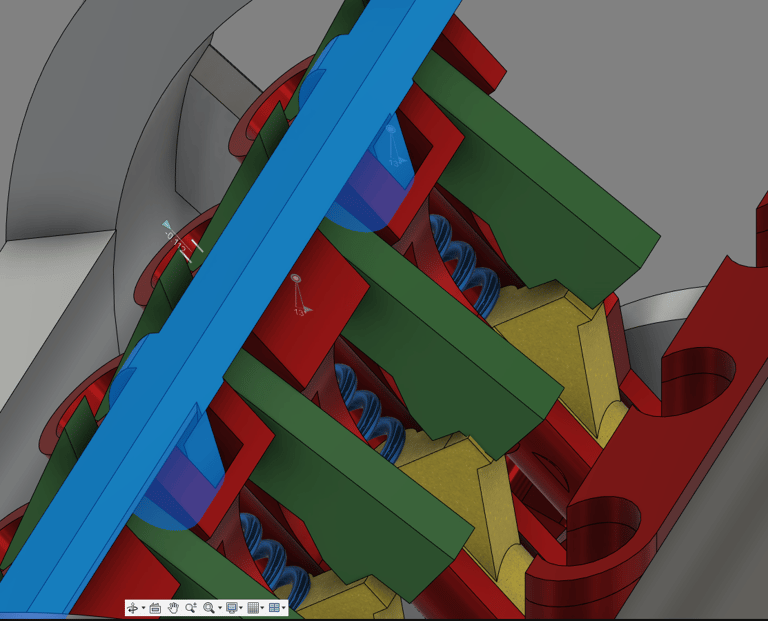Image resolution: width=768 pixels, height=621 pixels.
Task: Open Display Settings monitor icon
Action: point(232,608)
